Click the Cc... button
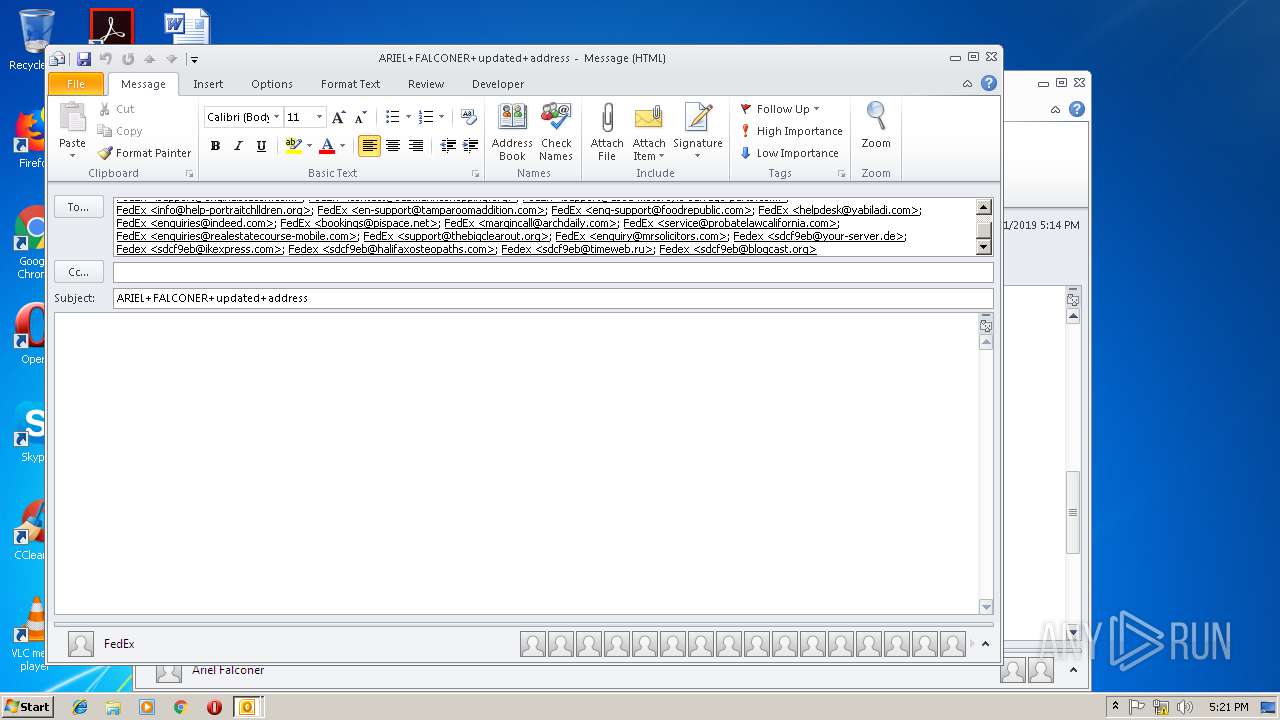Screen dimensions: 1280x720 pyautogui.click(x=79, y=272)
